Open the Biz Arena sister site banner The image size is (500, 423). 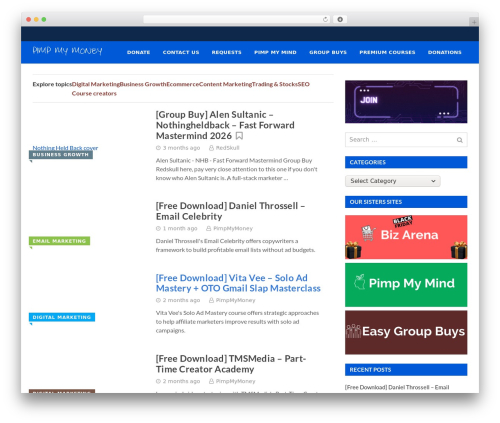pos(406,237)
